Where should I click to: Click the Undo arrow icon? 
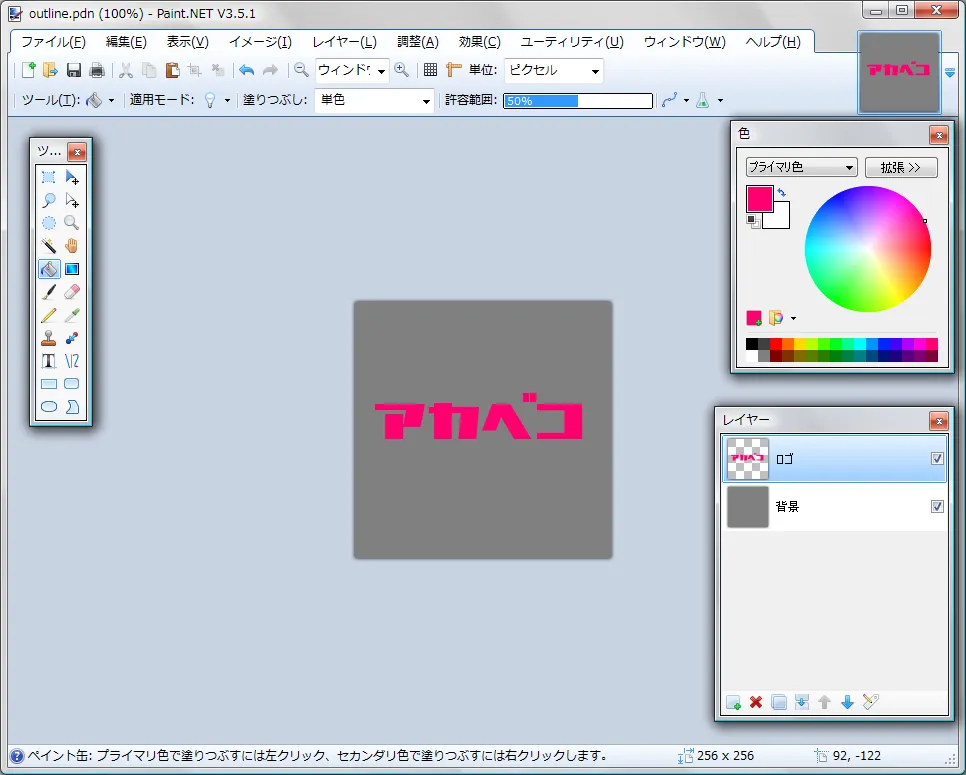click(246, 70)
